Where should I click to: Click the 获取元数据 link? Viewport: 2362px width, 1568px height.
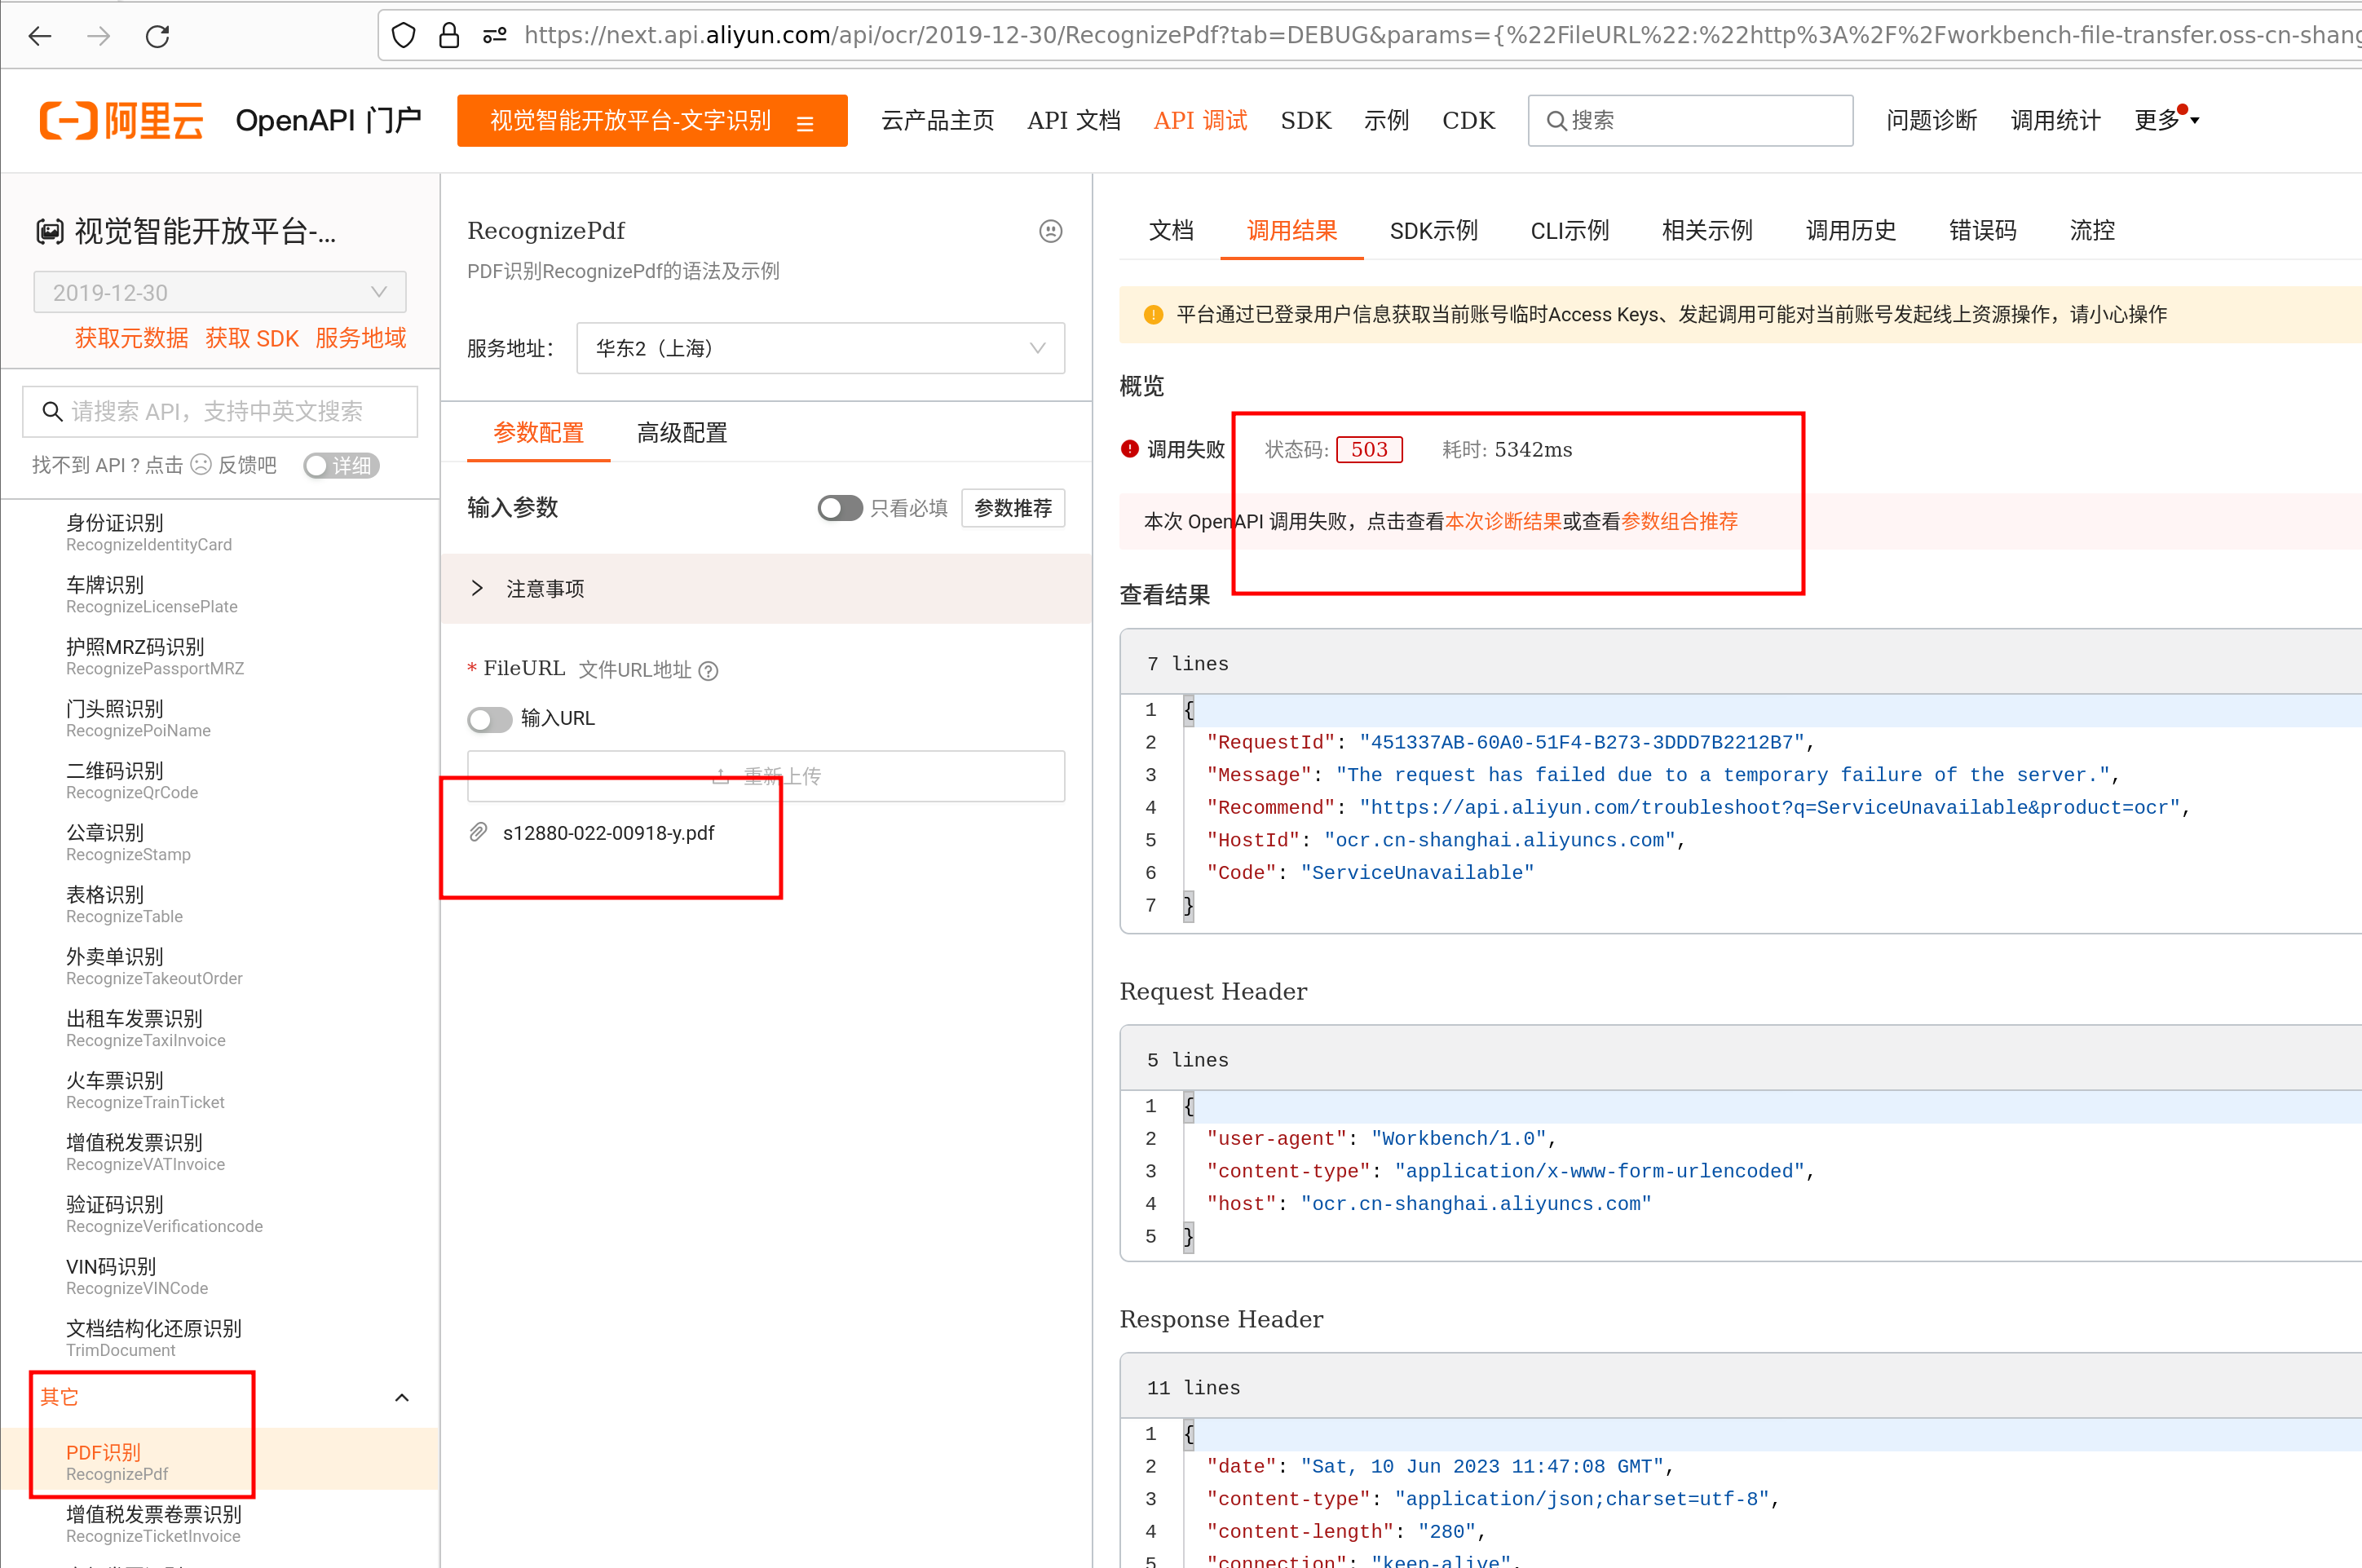point(131,338)
